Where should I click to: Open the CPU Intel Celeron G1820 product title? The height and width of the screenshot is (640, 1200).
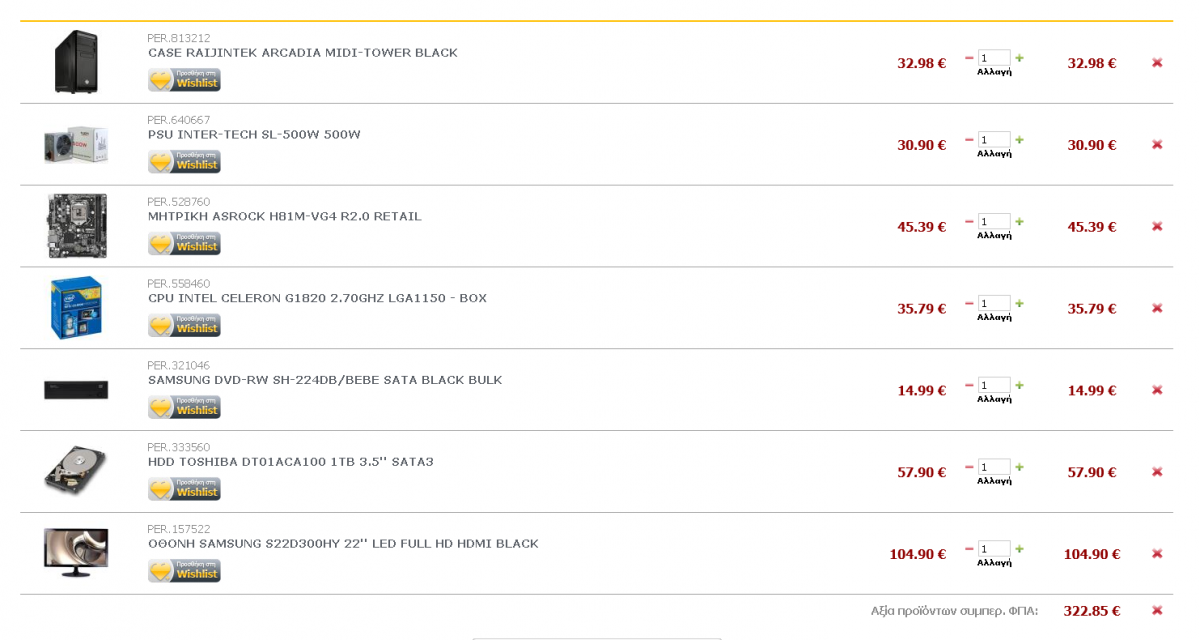point(317,298)
